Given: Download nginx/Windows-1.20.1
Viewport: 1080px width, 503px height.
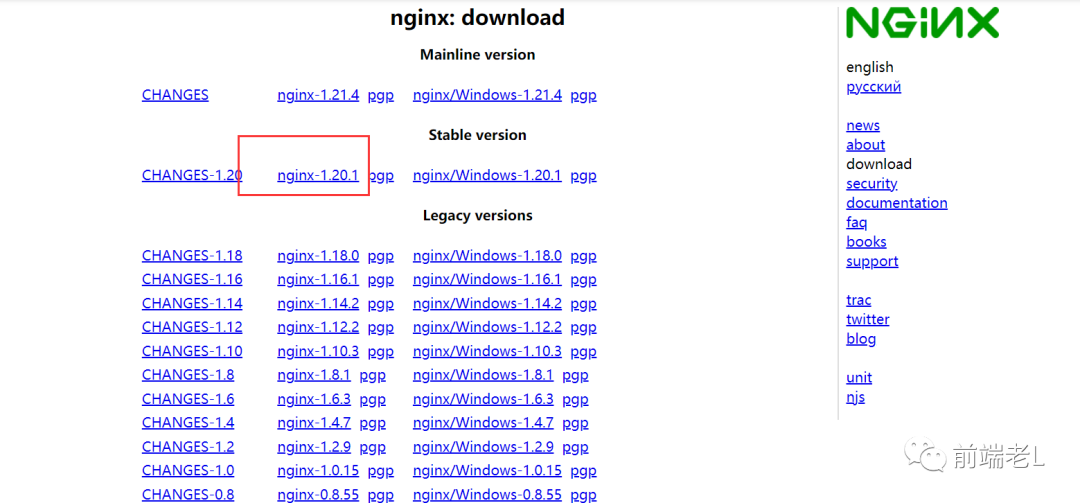Looking at the screenshot, I should pyautogui.click(x=487, y=175).
